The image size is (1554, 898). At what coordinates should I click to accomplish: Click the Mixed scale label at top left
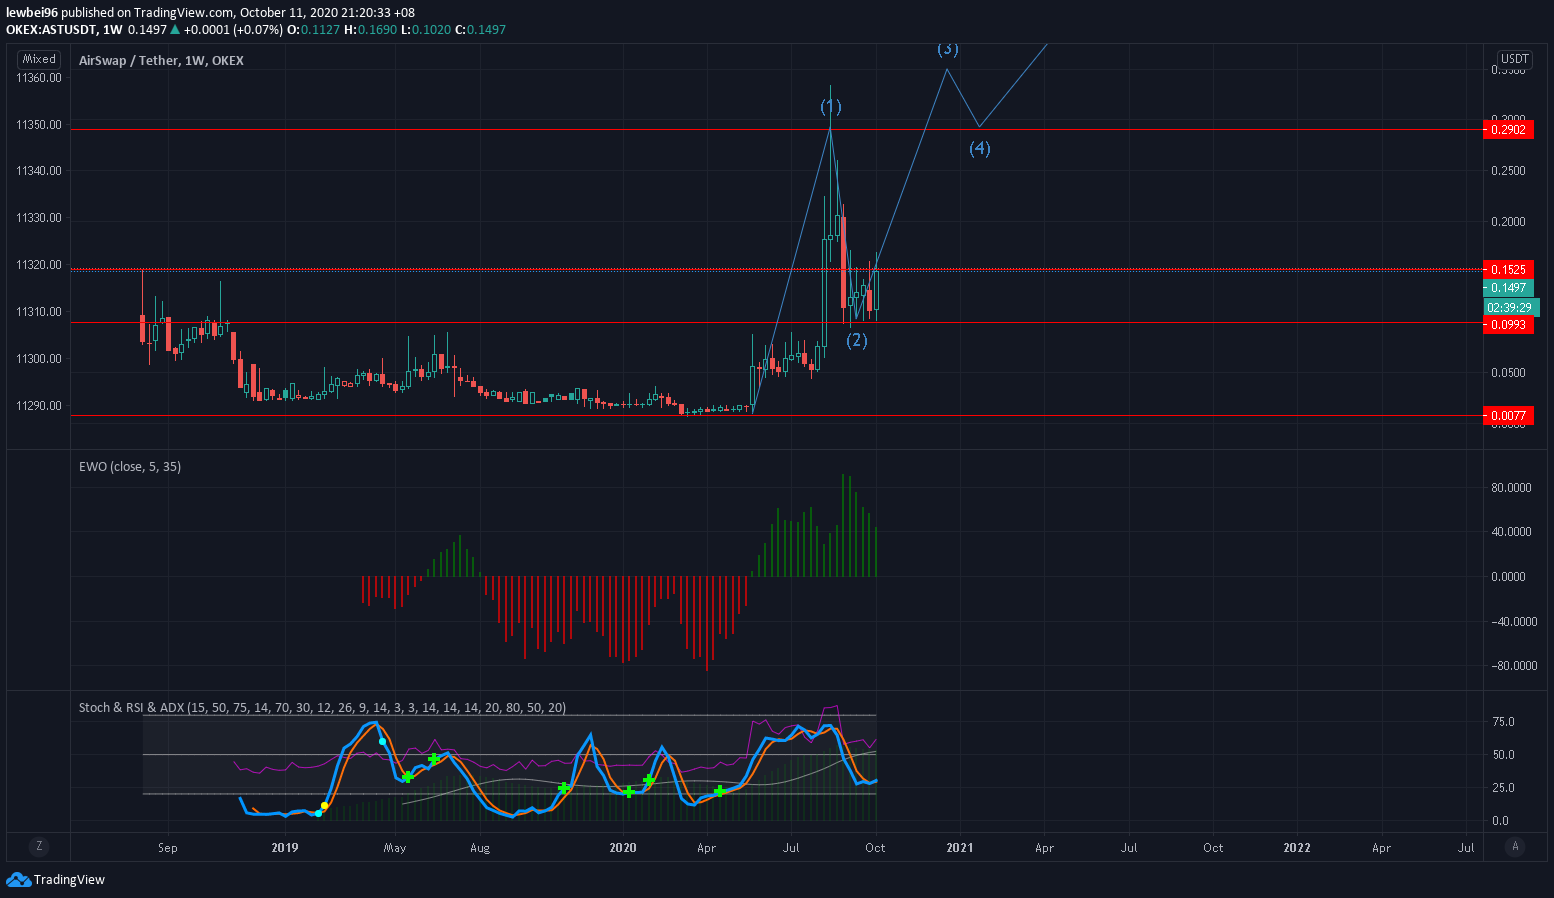(x=39, y=59)
